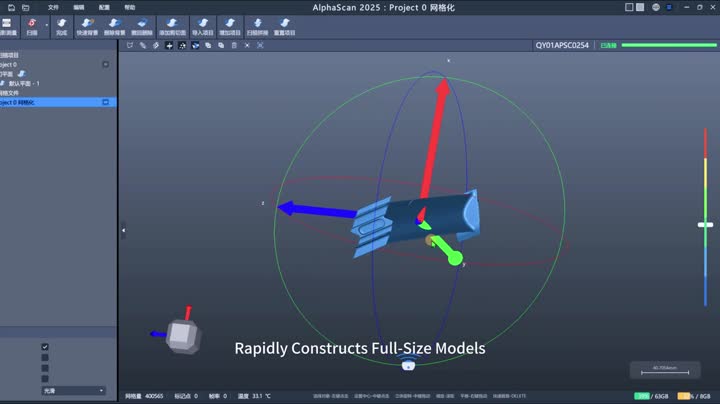
Task: Click the 删除背景 toolbar button
Action: 114,27
